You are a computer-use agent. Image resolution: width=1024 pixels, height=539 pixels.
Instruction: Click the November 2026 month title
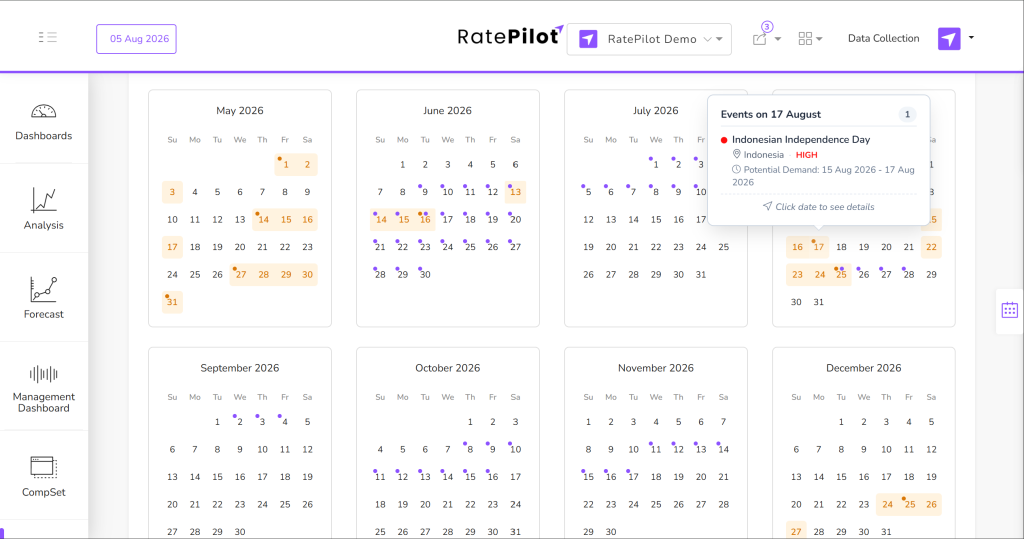click(656, 368)
